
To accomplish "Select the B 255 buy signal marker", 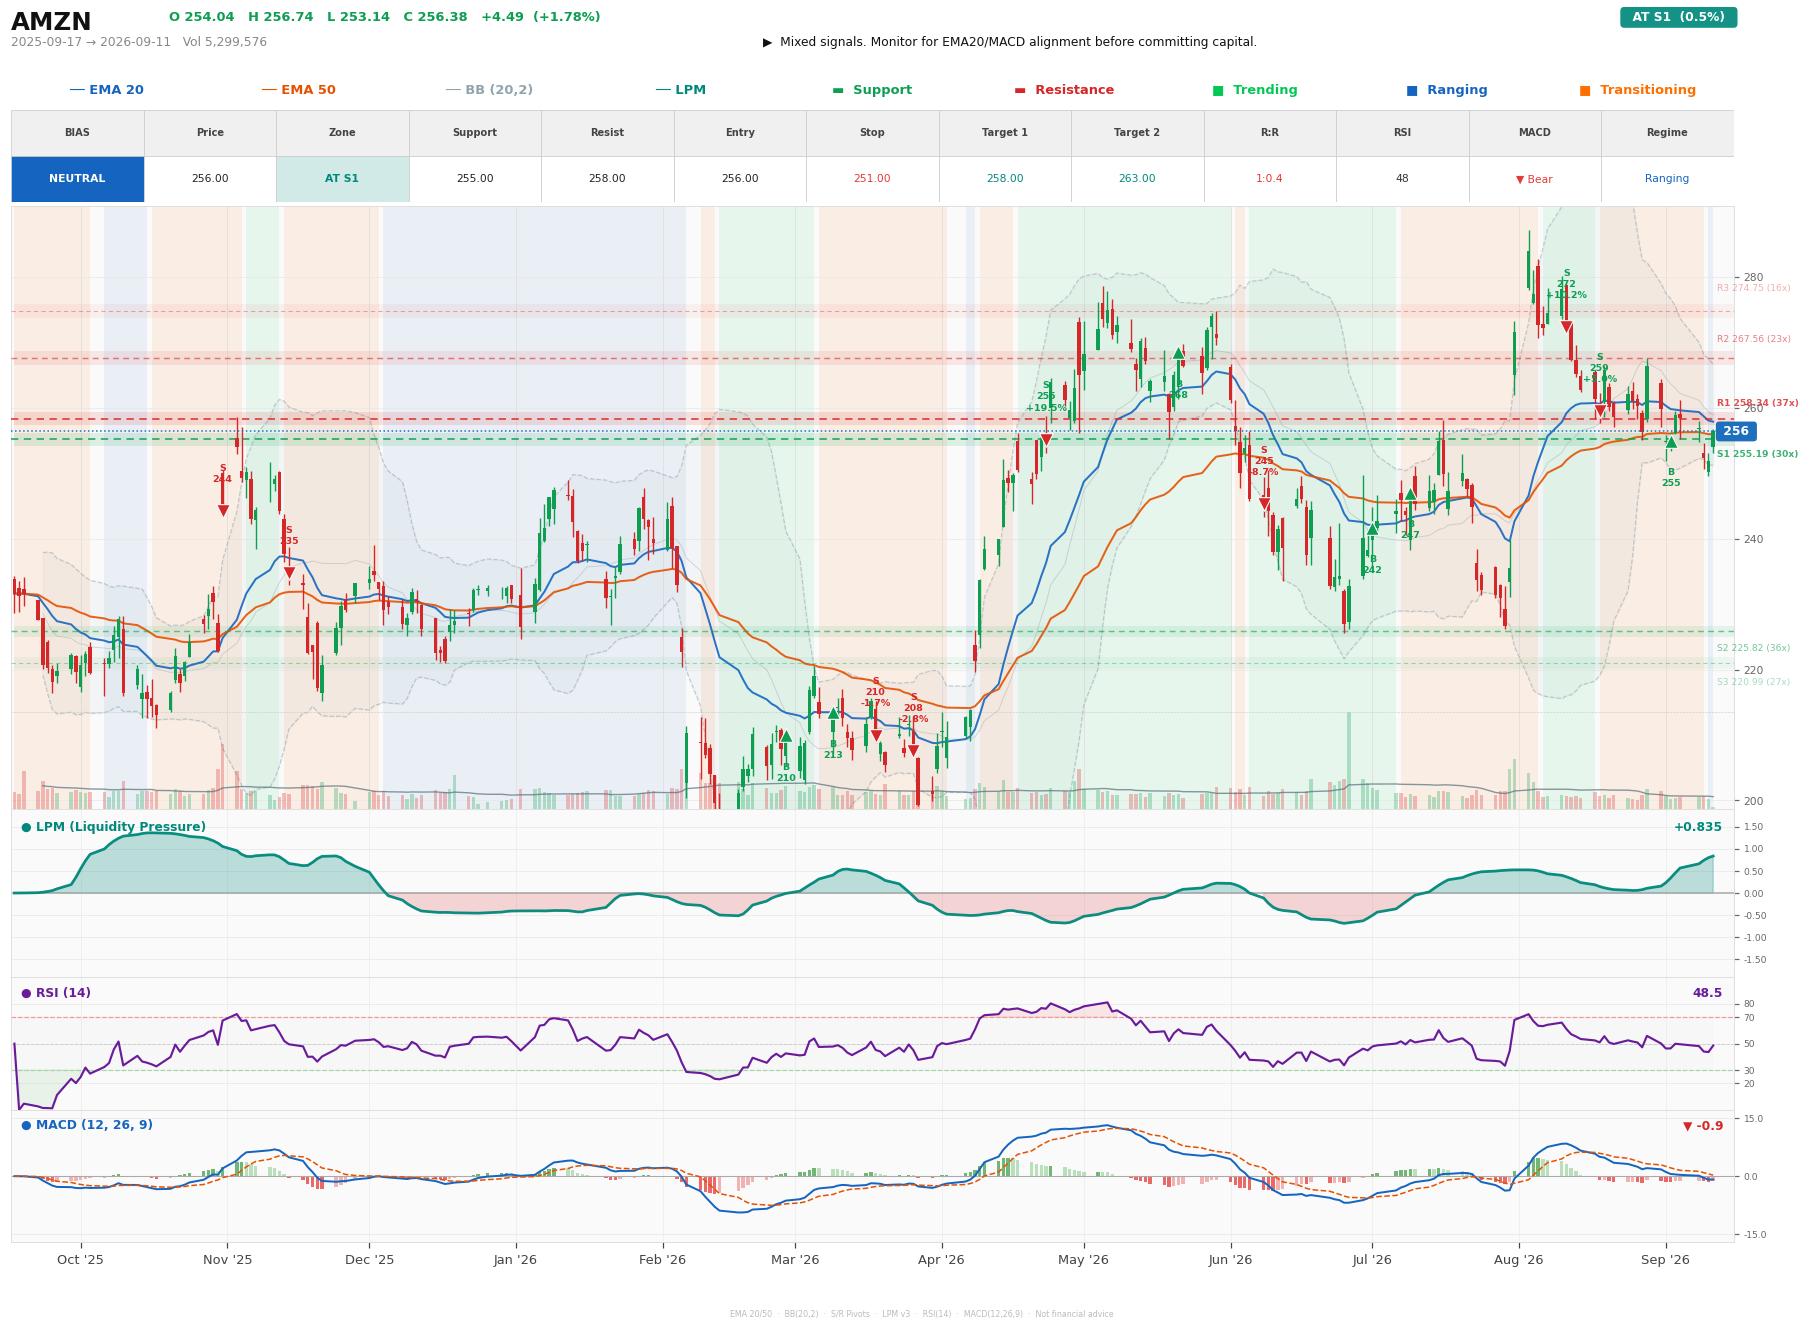I will [x=1671, y=442].
